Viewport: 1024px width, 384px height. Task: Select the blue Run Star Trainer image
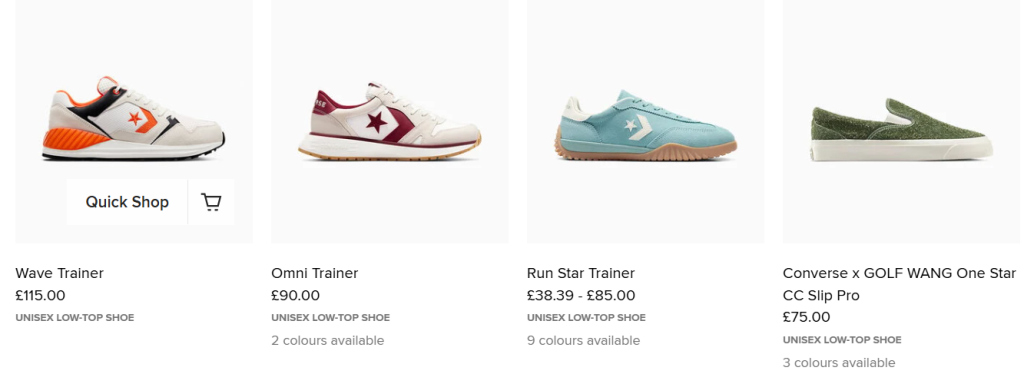645,125
